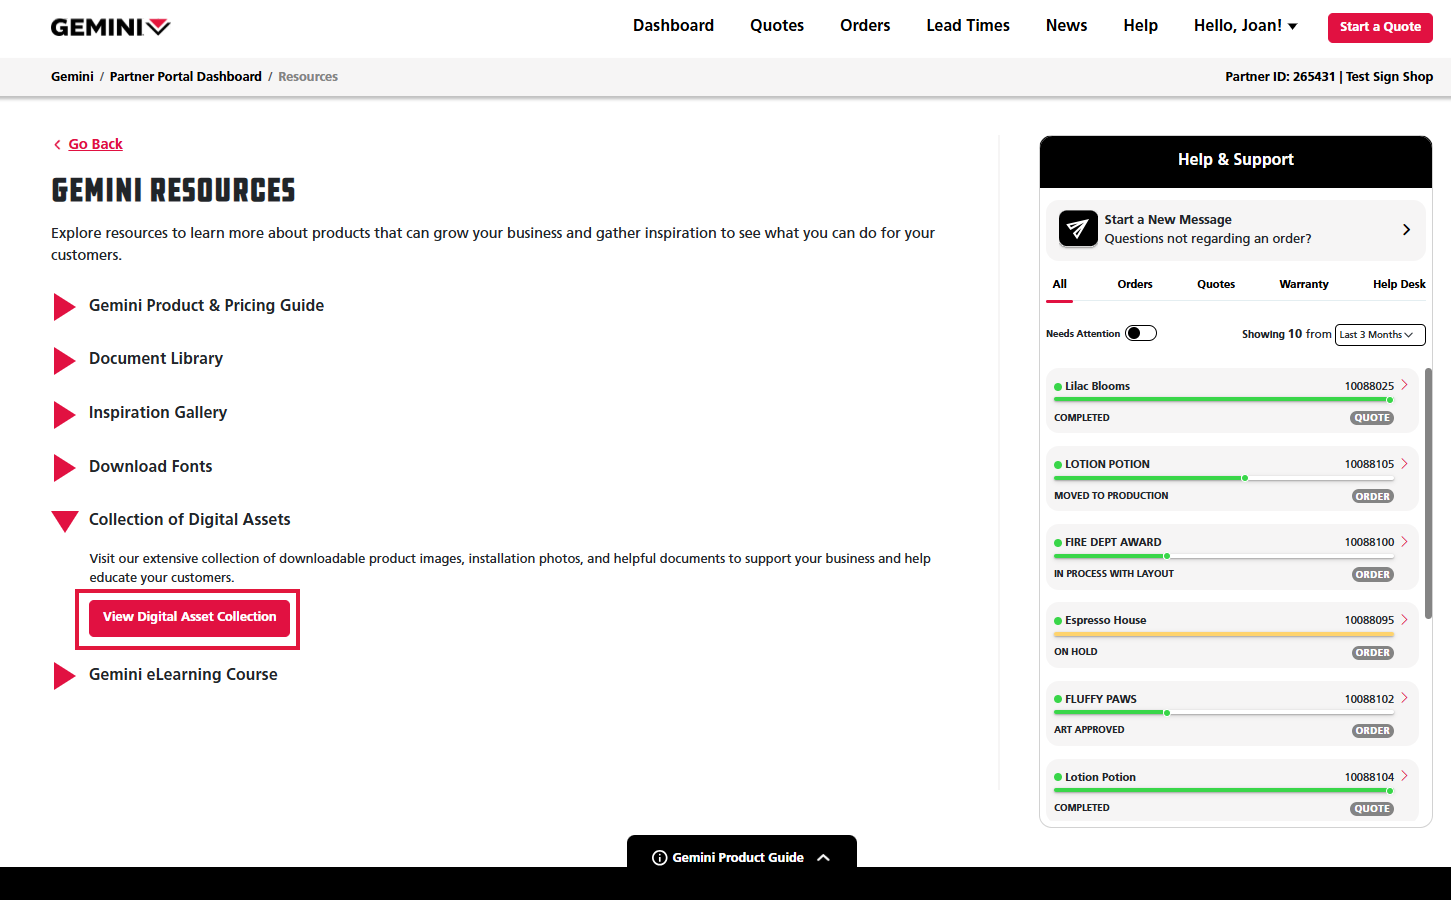Viewport: 1451px width, 900px height.
Task: Open FLUFFY PAWS order chevron arrow
Action: click(x=1404, y=698)
